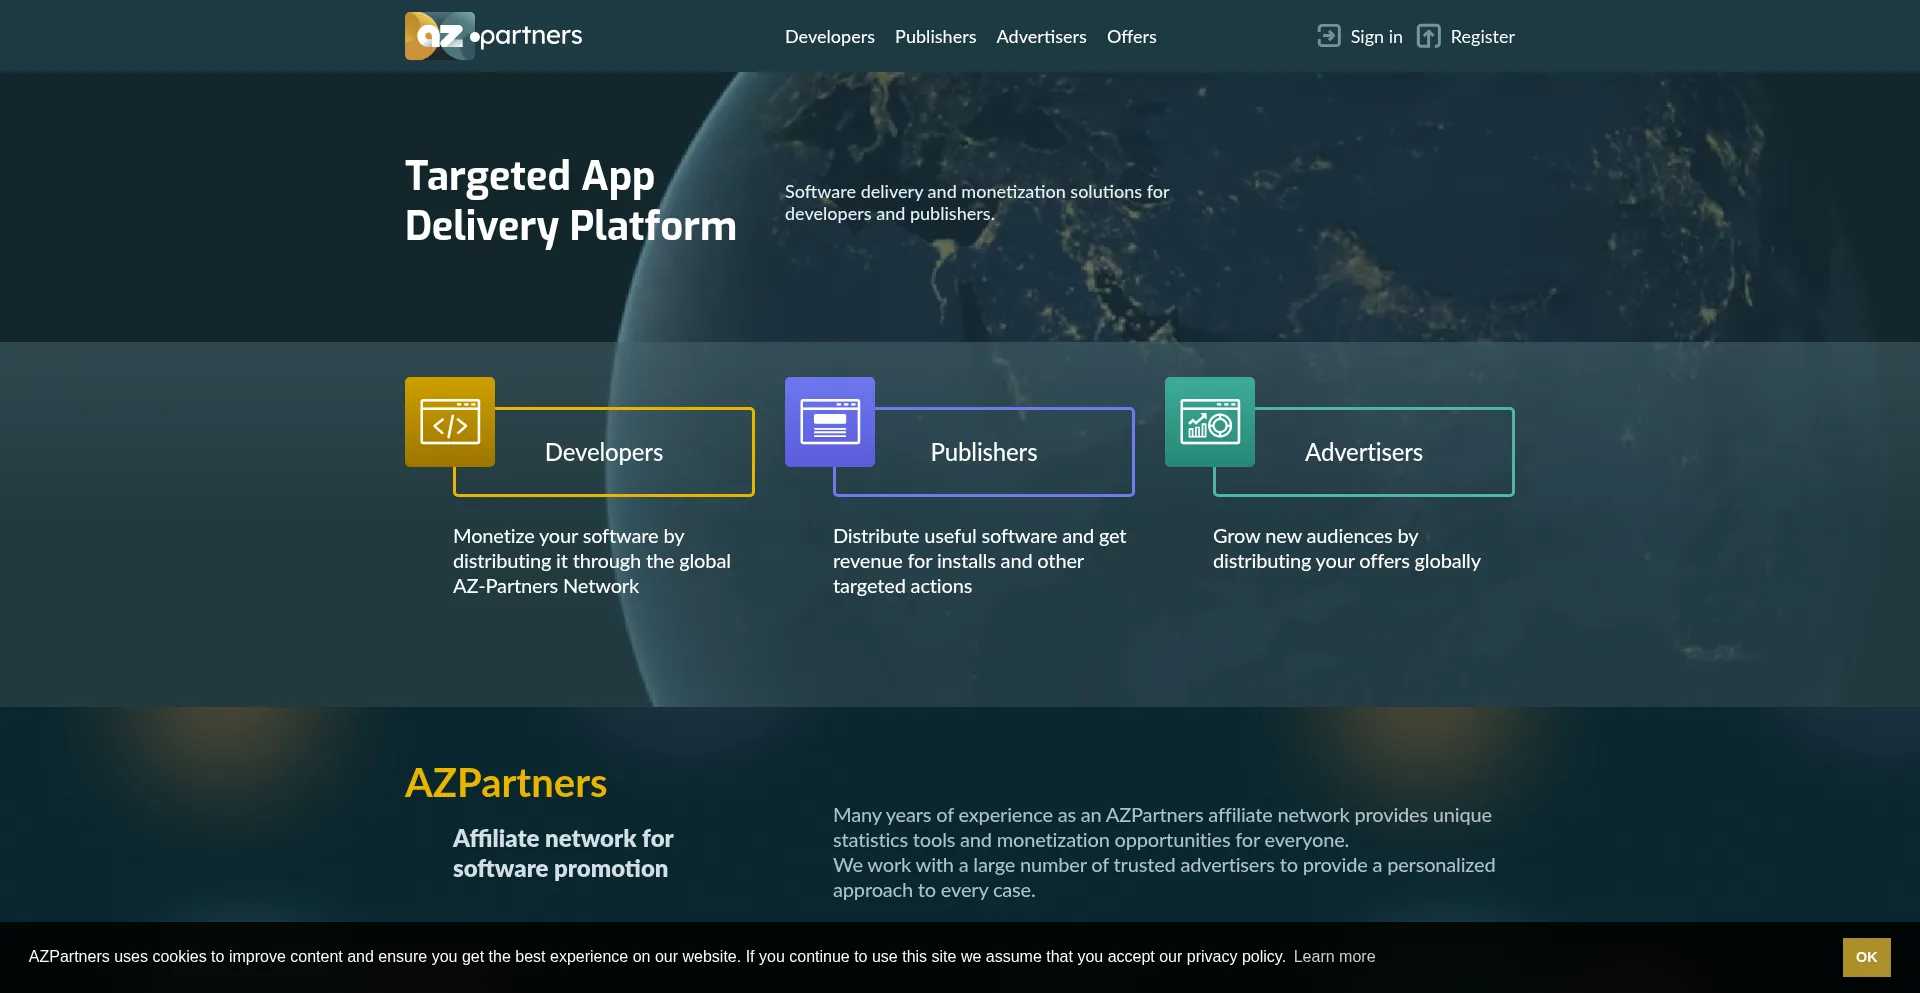Click the 'AZPartners uses cookies' banner notice text

click(x=657, y=957)
